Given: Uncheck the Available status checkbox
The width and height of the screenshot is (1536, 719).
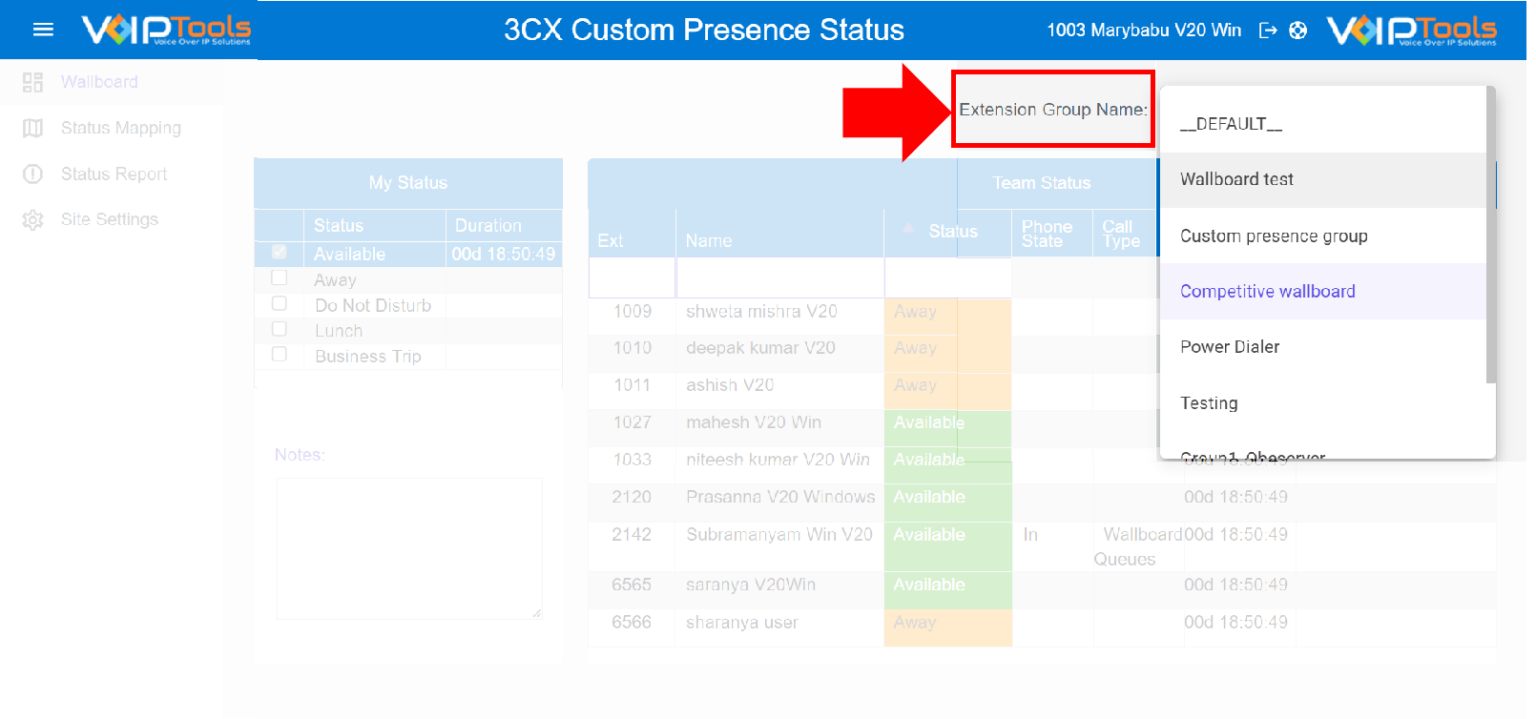Looking at the screenshot, I should click(279, 253).
